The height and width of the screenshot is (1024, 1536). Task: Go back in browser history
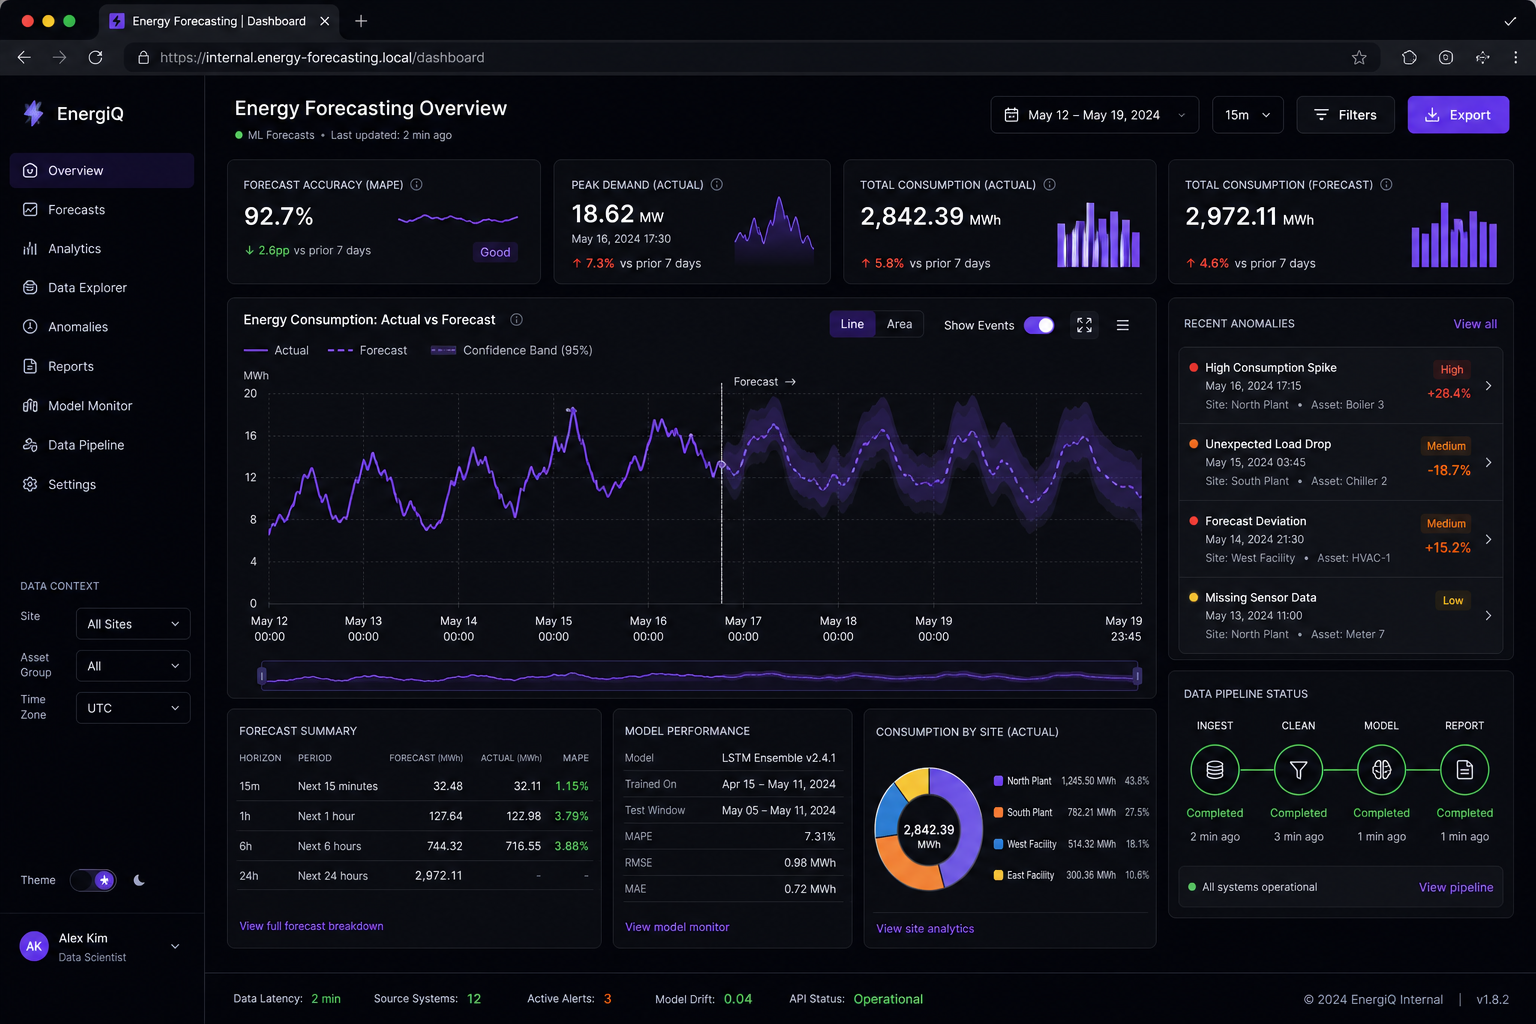tap(24, 58)
